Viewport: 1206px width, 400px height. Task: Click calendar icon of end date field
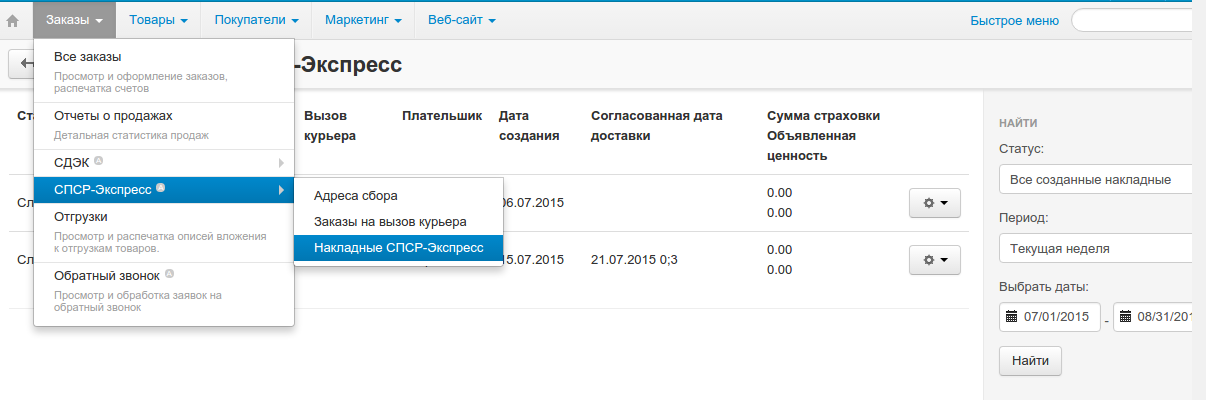(x=1125, y=317)
